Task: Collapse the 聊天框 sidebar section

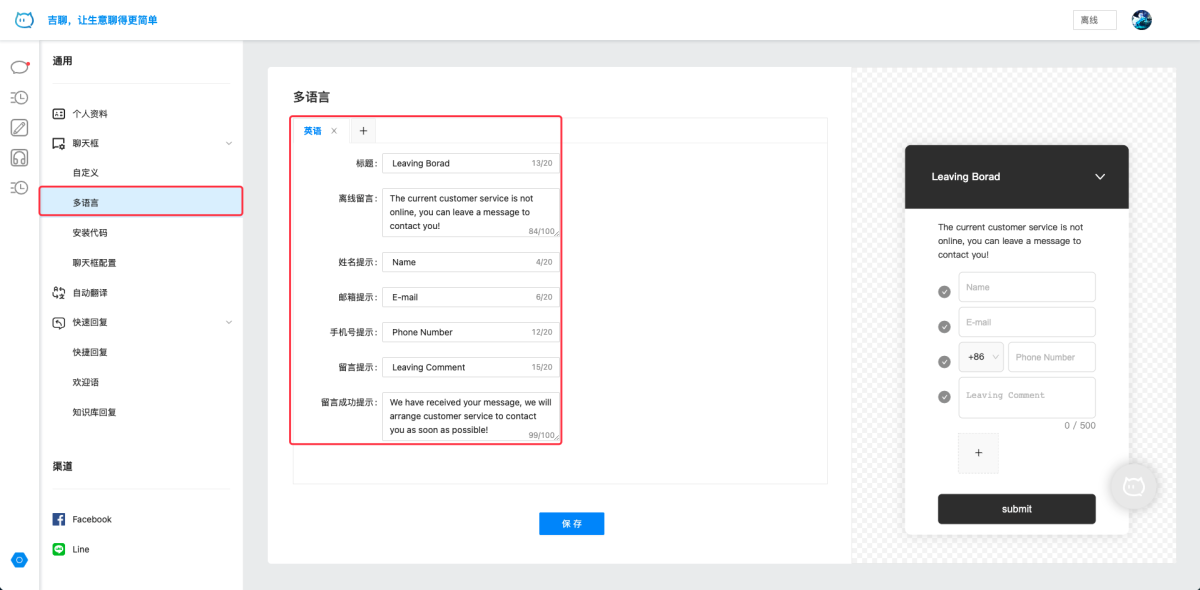Action: [228, 143]
